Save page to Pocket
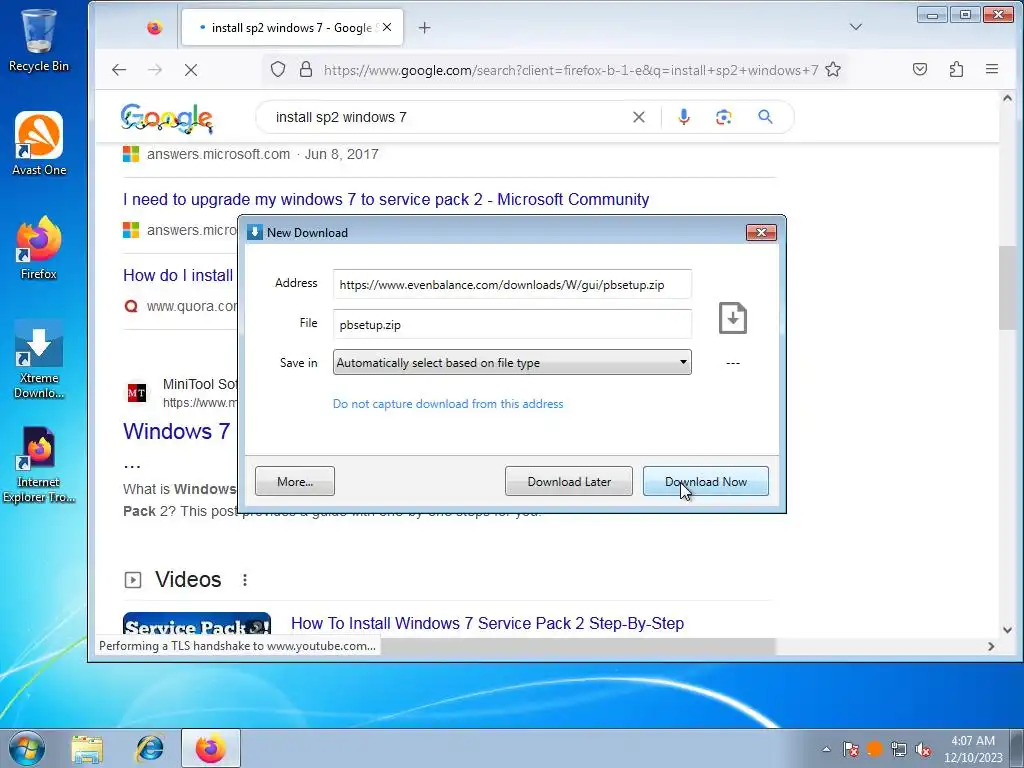This screenshot has width=1024, height=768. (920, 69)
